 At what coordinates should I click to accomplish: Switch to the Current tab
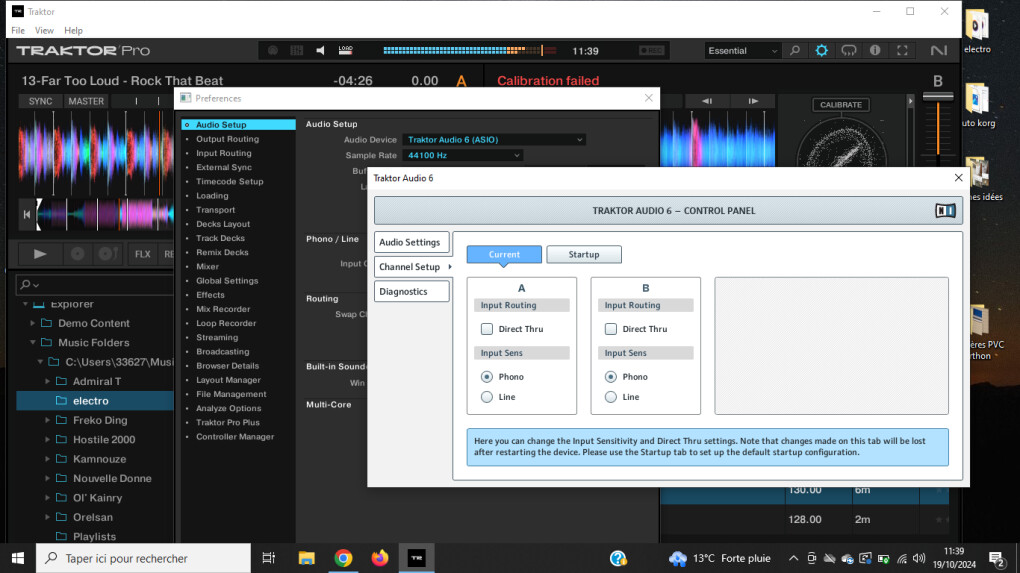click(x=504, y=254)
